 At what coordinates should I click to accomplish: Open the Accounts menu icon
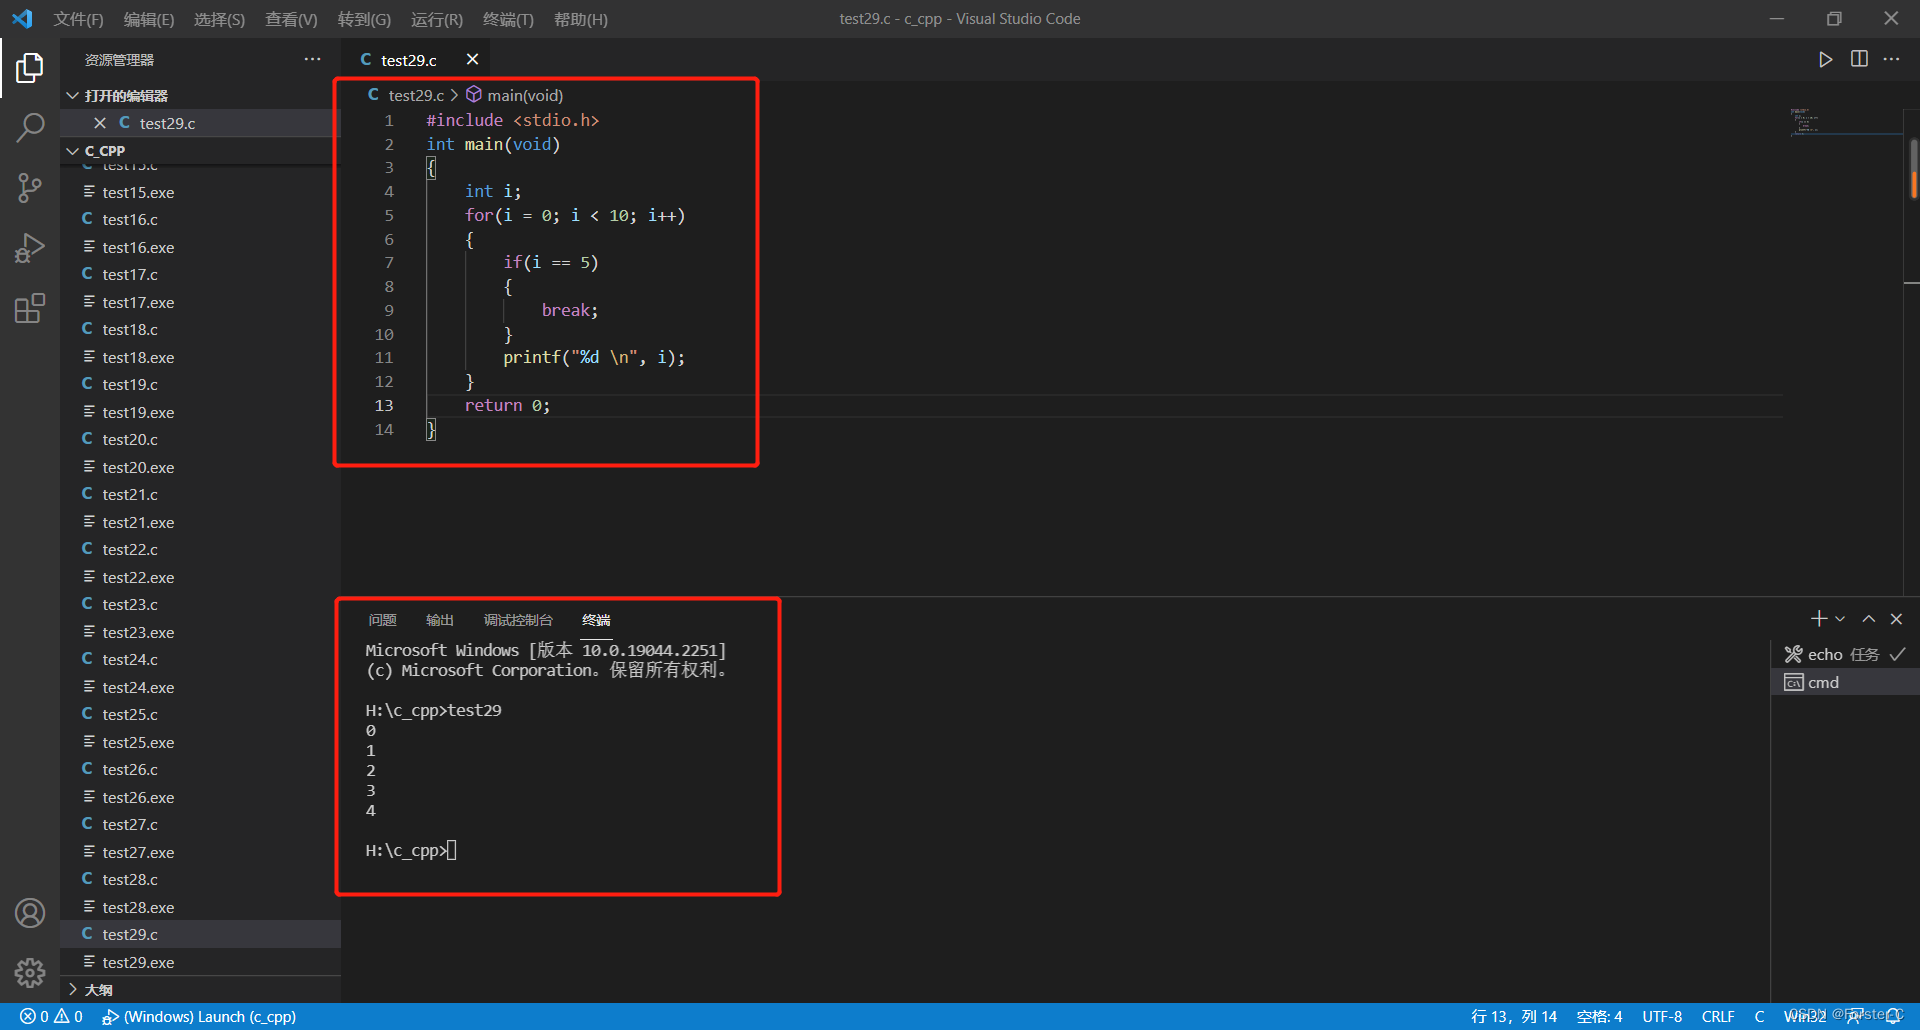point(30,913)
